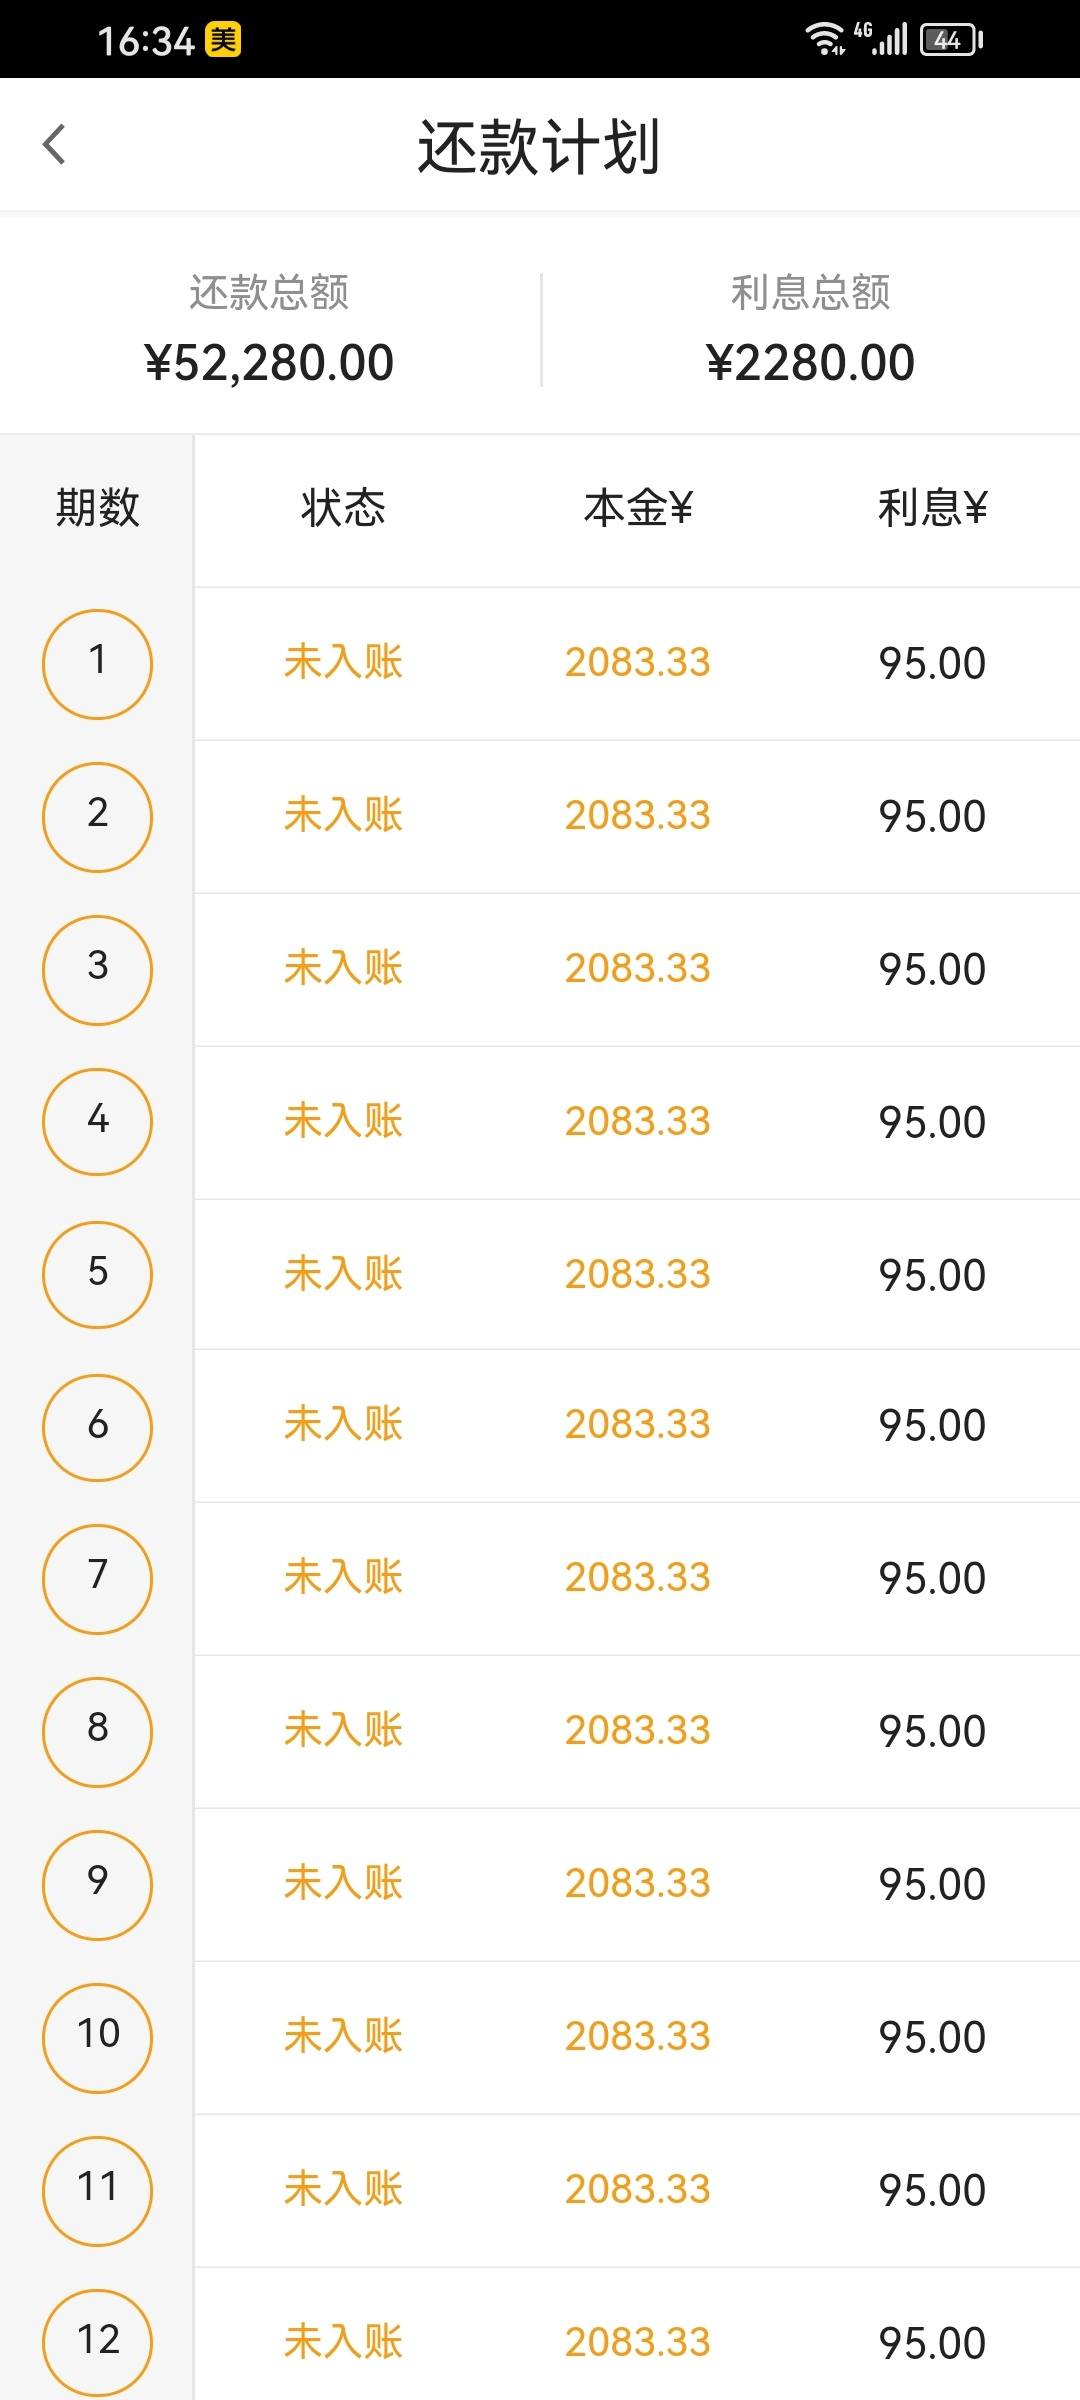Select the period 12 circle badge

(x=97, y=2342)
